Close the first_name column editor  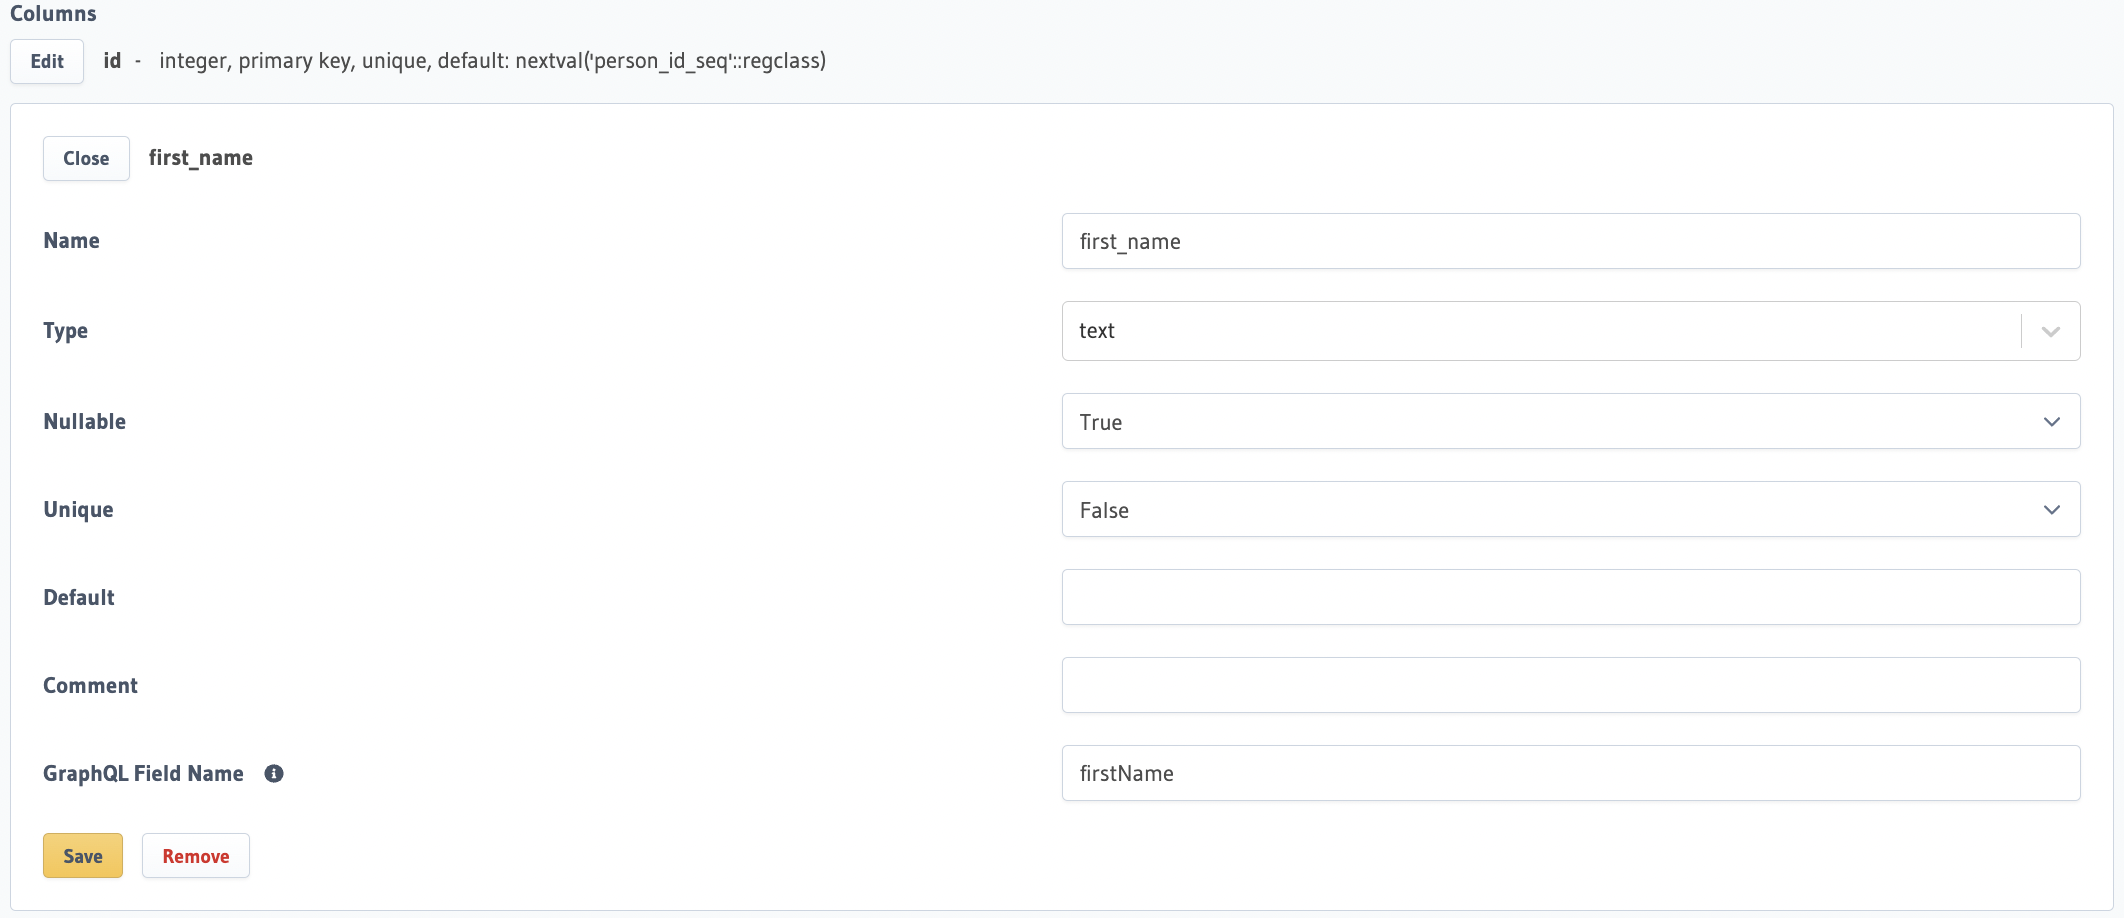(86, 158)
